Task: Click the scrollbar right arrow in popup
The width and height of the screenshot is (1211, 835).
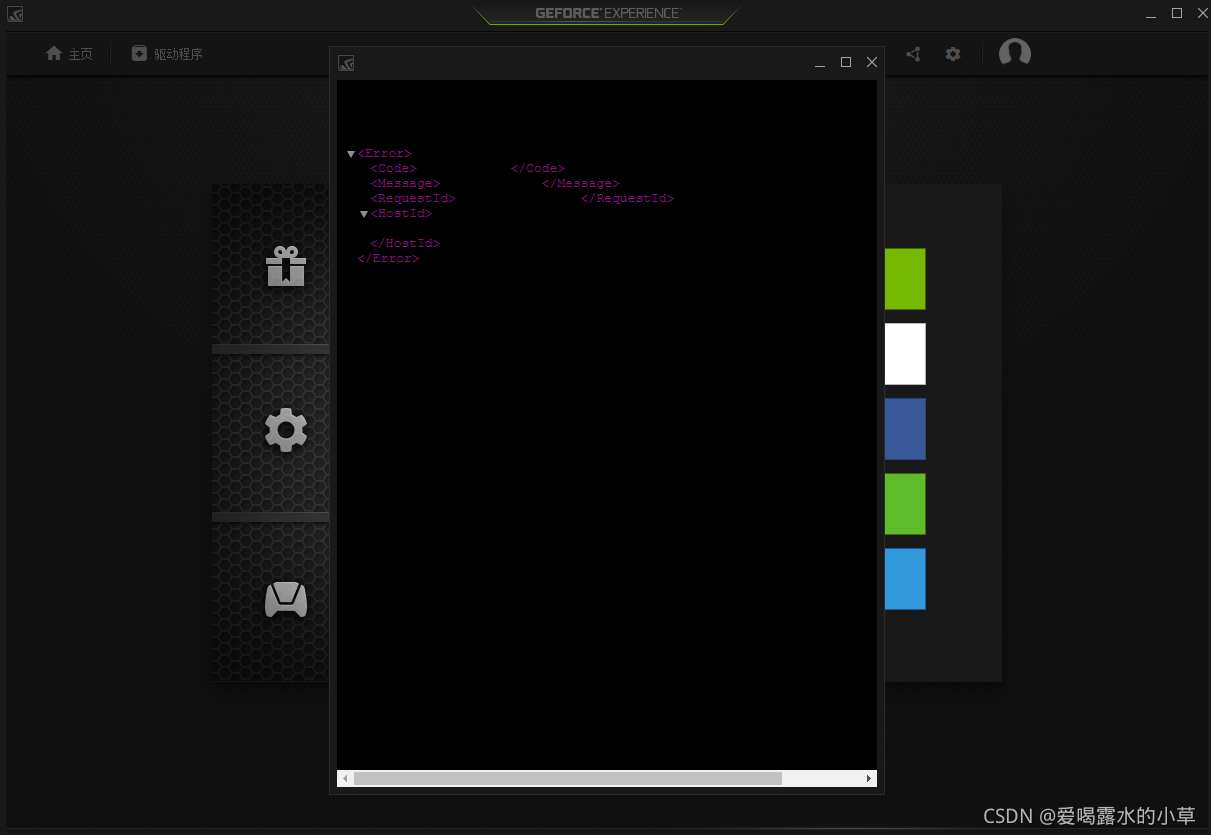Action: click(869, 778)
